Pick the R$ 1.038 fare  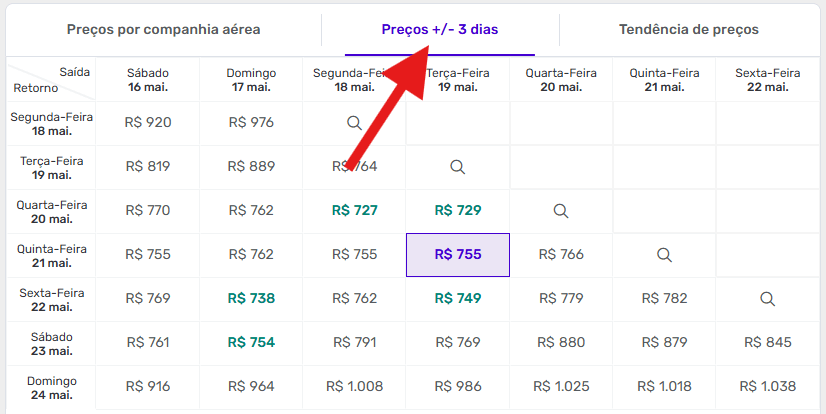(x=768, y=386)
